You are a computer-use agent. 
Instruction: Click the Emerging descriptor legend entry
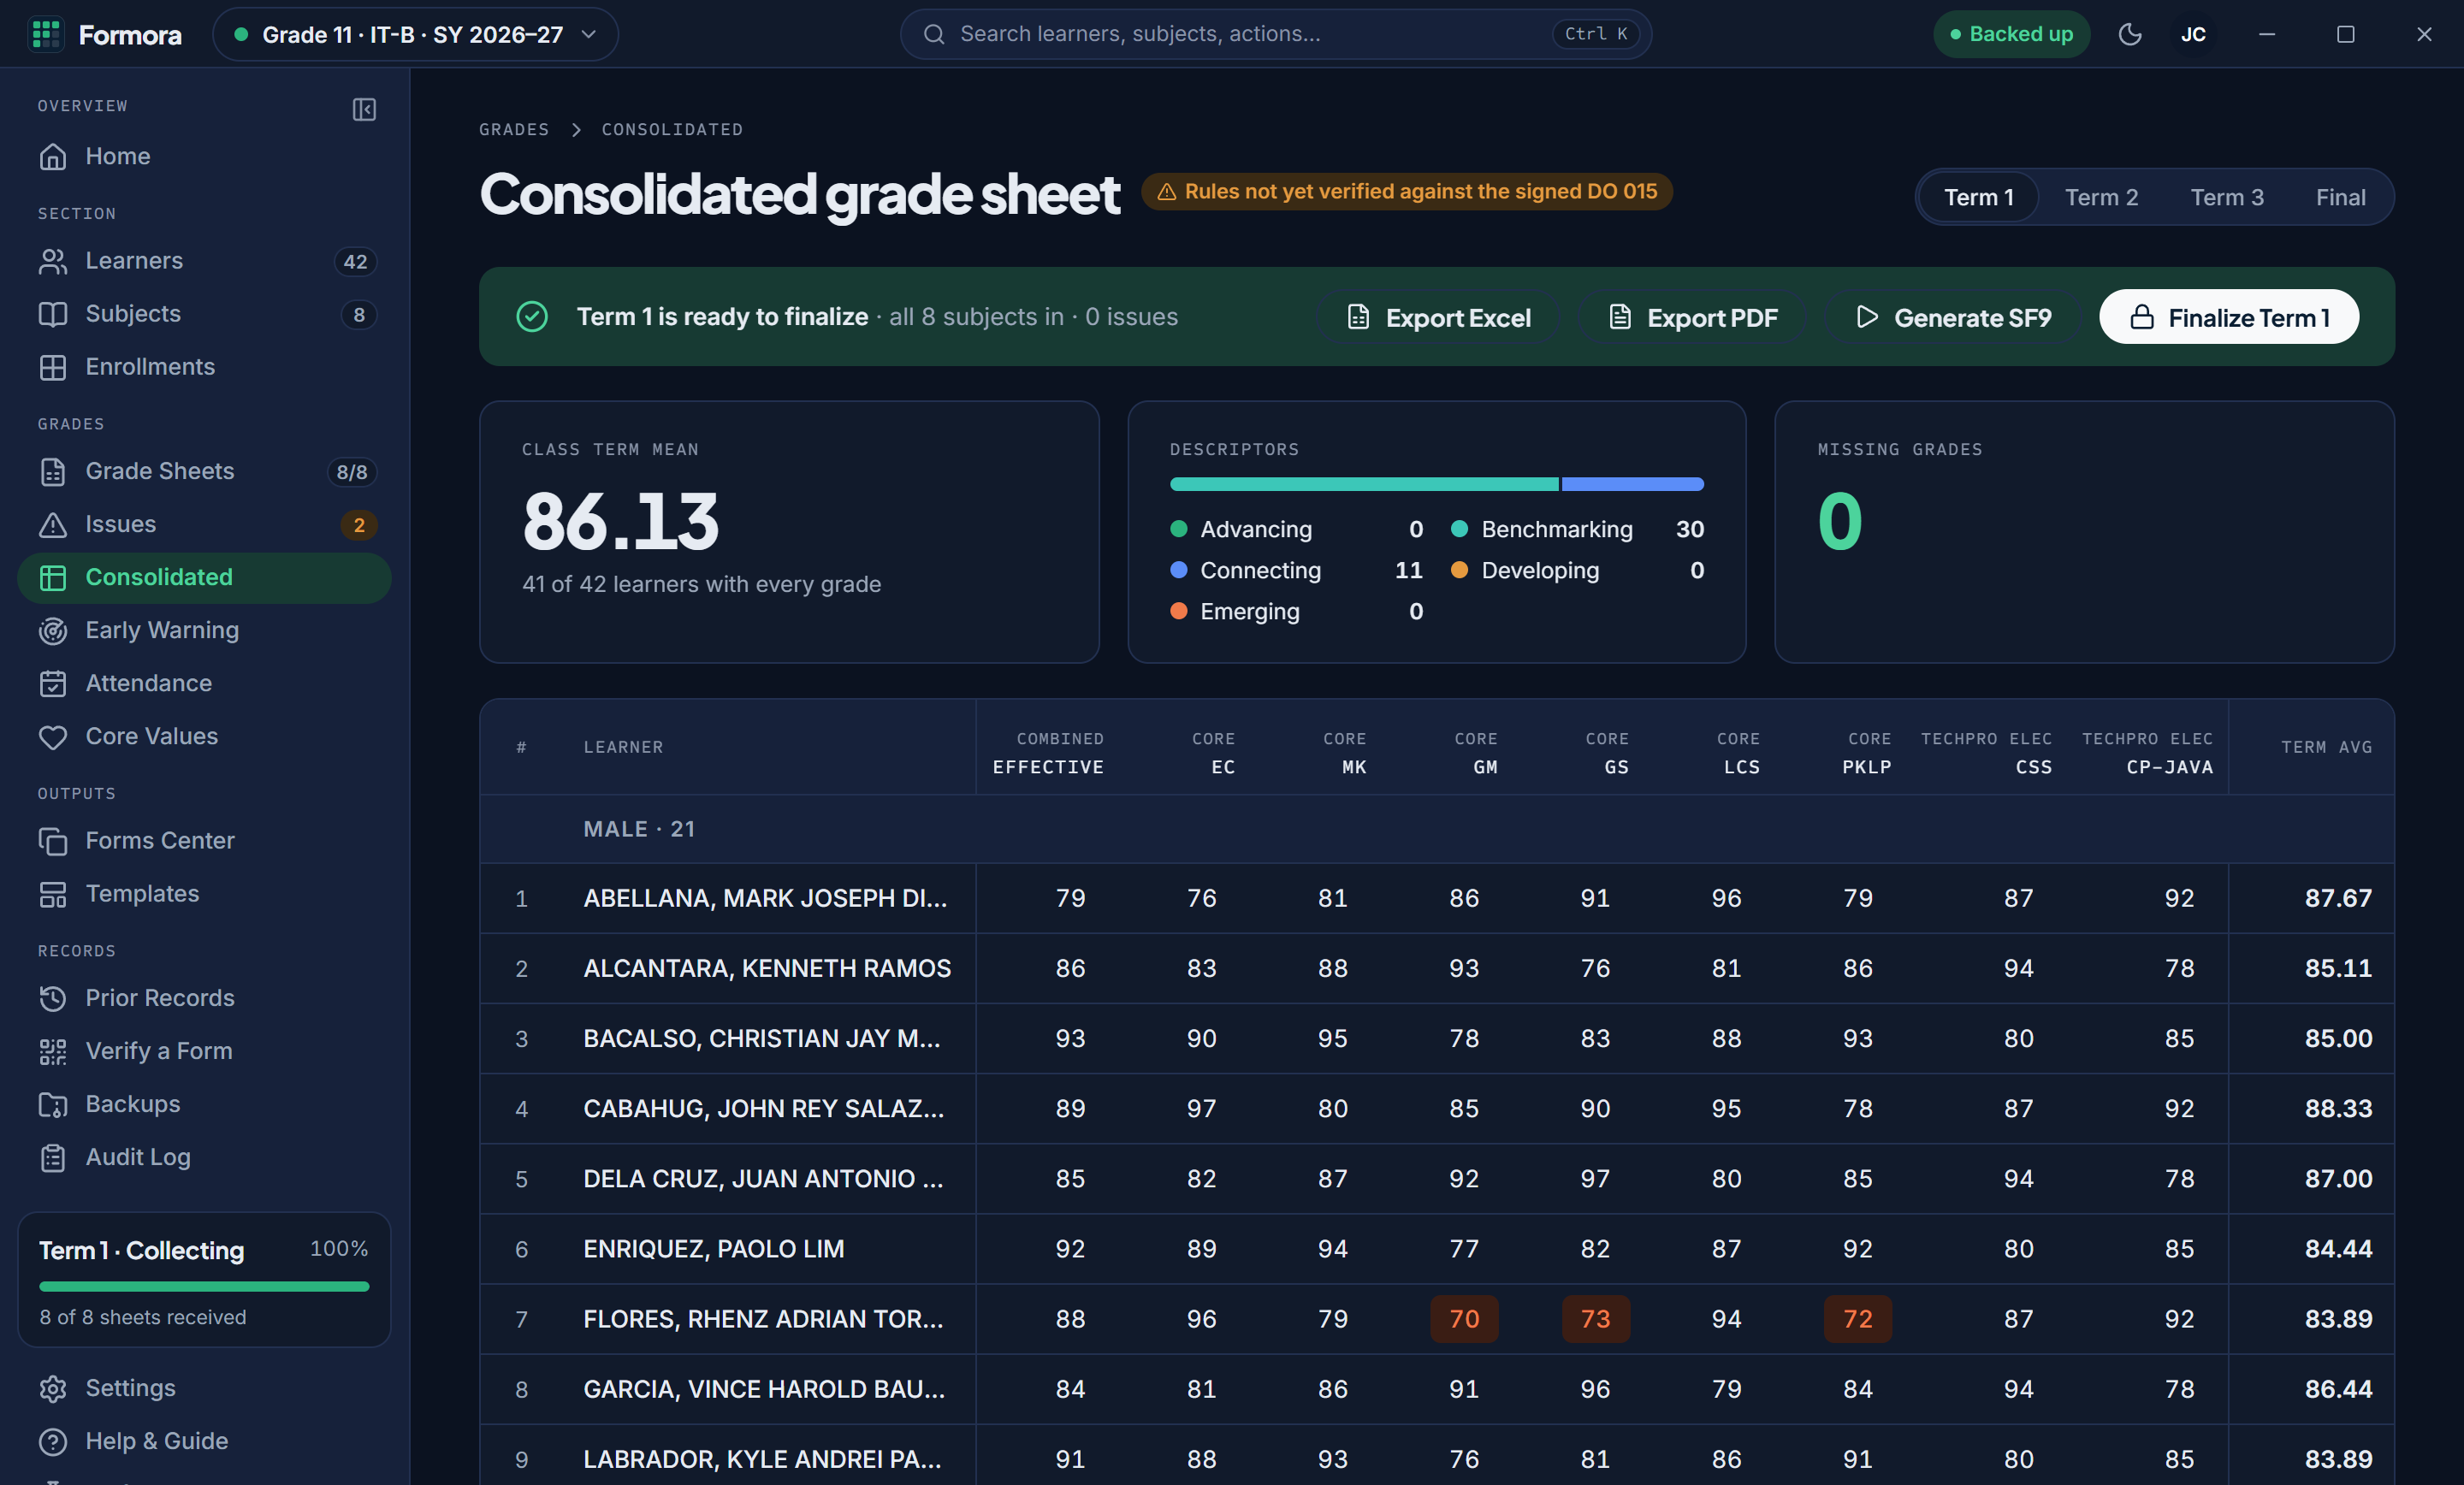click(1296, 611)
